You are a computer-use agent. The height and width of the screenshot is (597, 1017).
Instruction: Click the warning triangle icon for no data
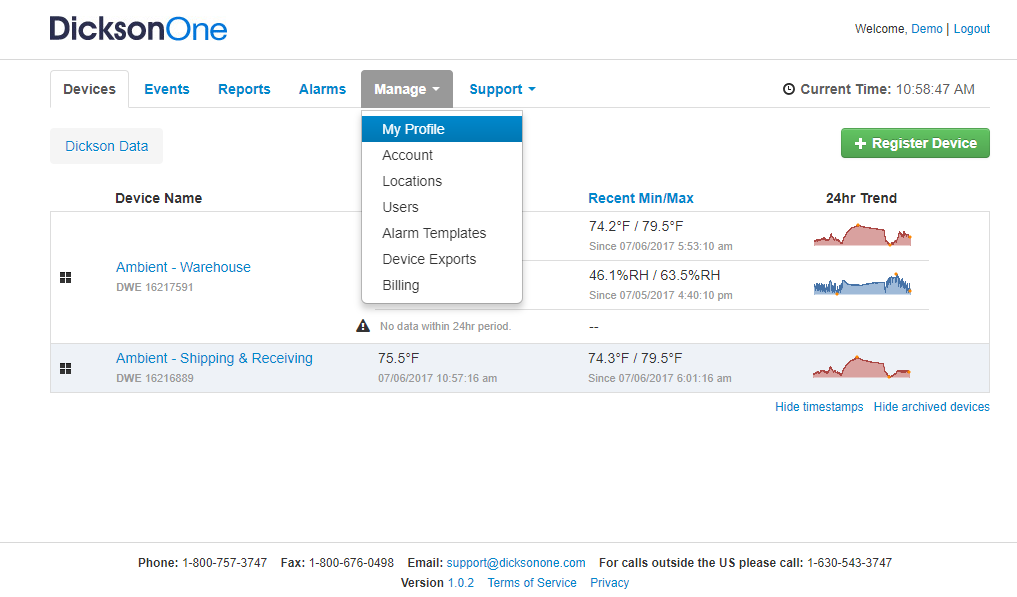pyautogui.click(x=363, y=326)
